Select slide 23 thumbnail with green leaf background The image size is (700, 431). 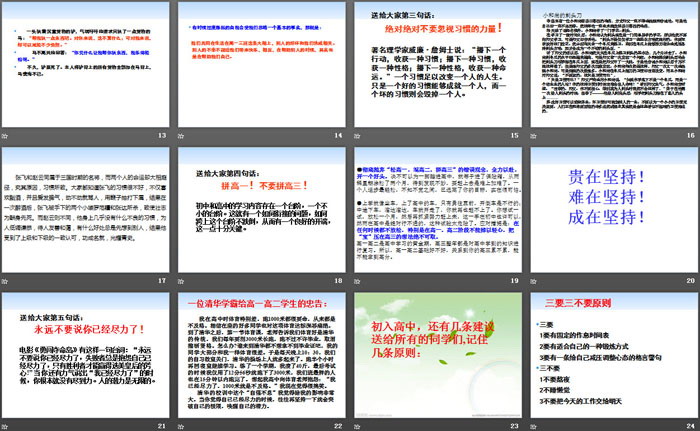pyautogui.click(x=438, y=356)
